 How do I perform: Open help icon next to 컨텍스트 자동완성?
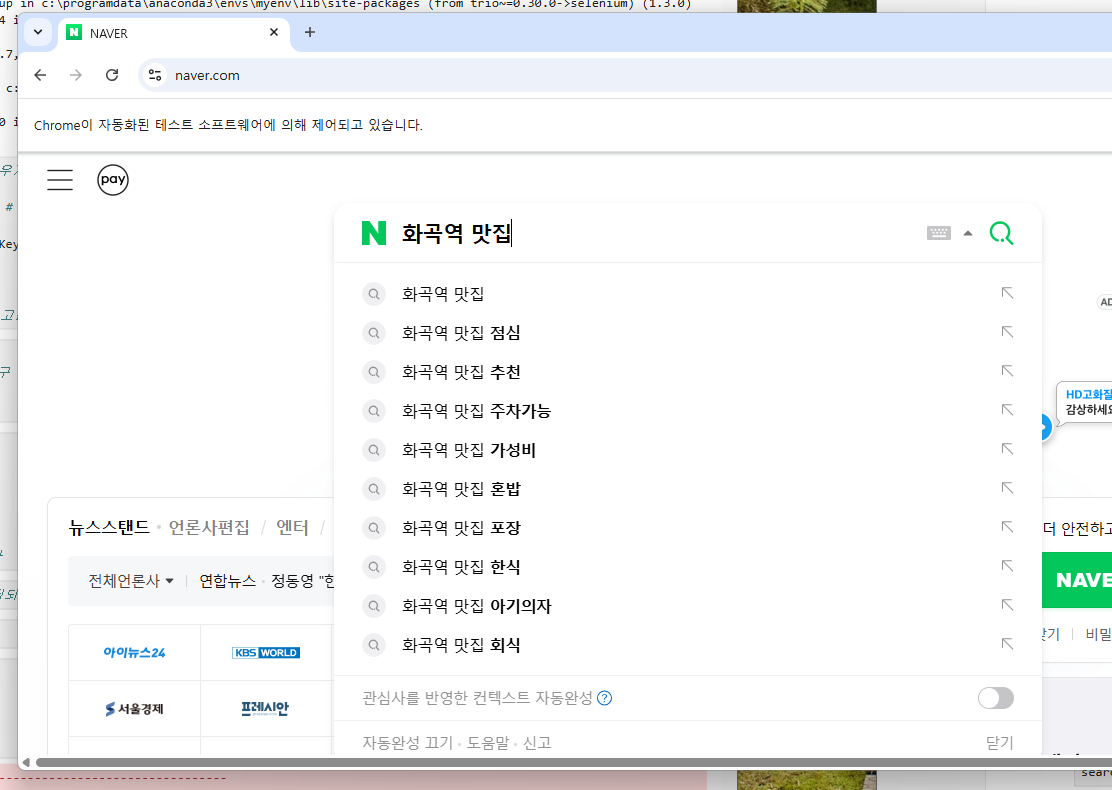[604, 698]
